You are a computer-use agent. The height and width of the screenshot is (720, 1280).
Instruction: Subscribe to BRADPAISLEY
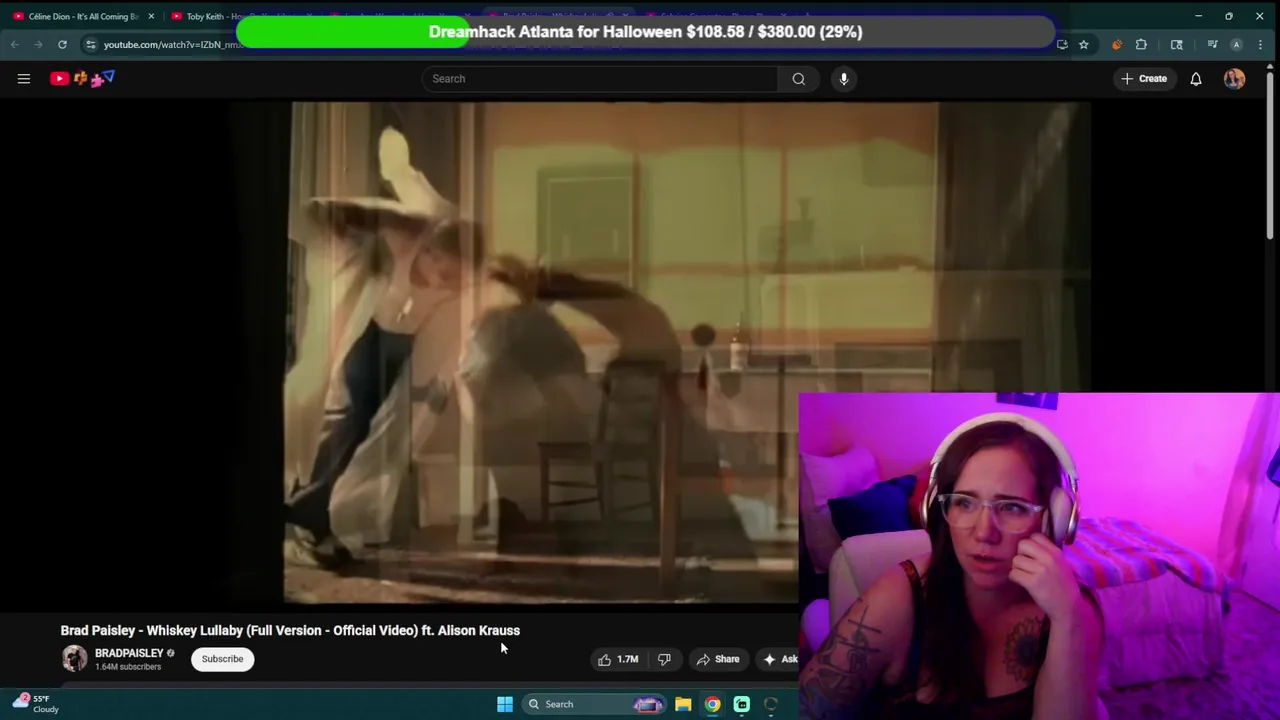tap(222, 659)
